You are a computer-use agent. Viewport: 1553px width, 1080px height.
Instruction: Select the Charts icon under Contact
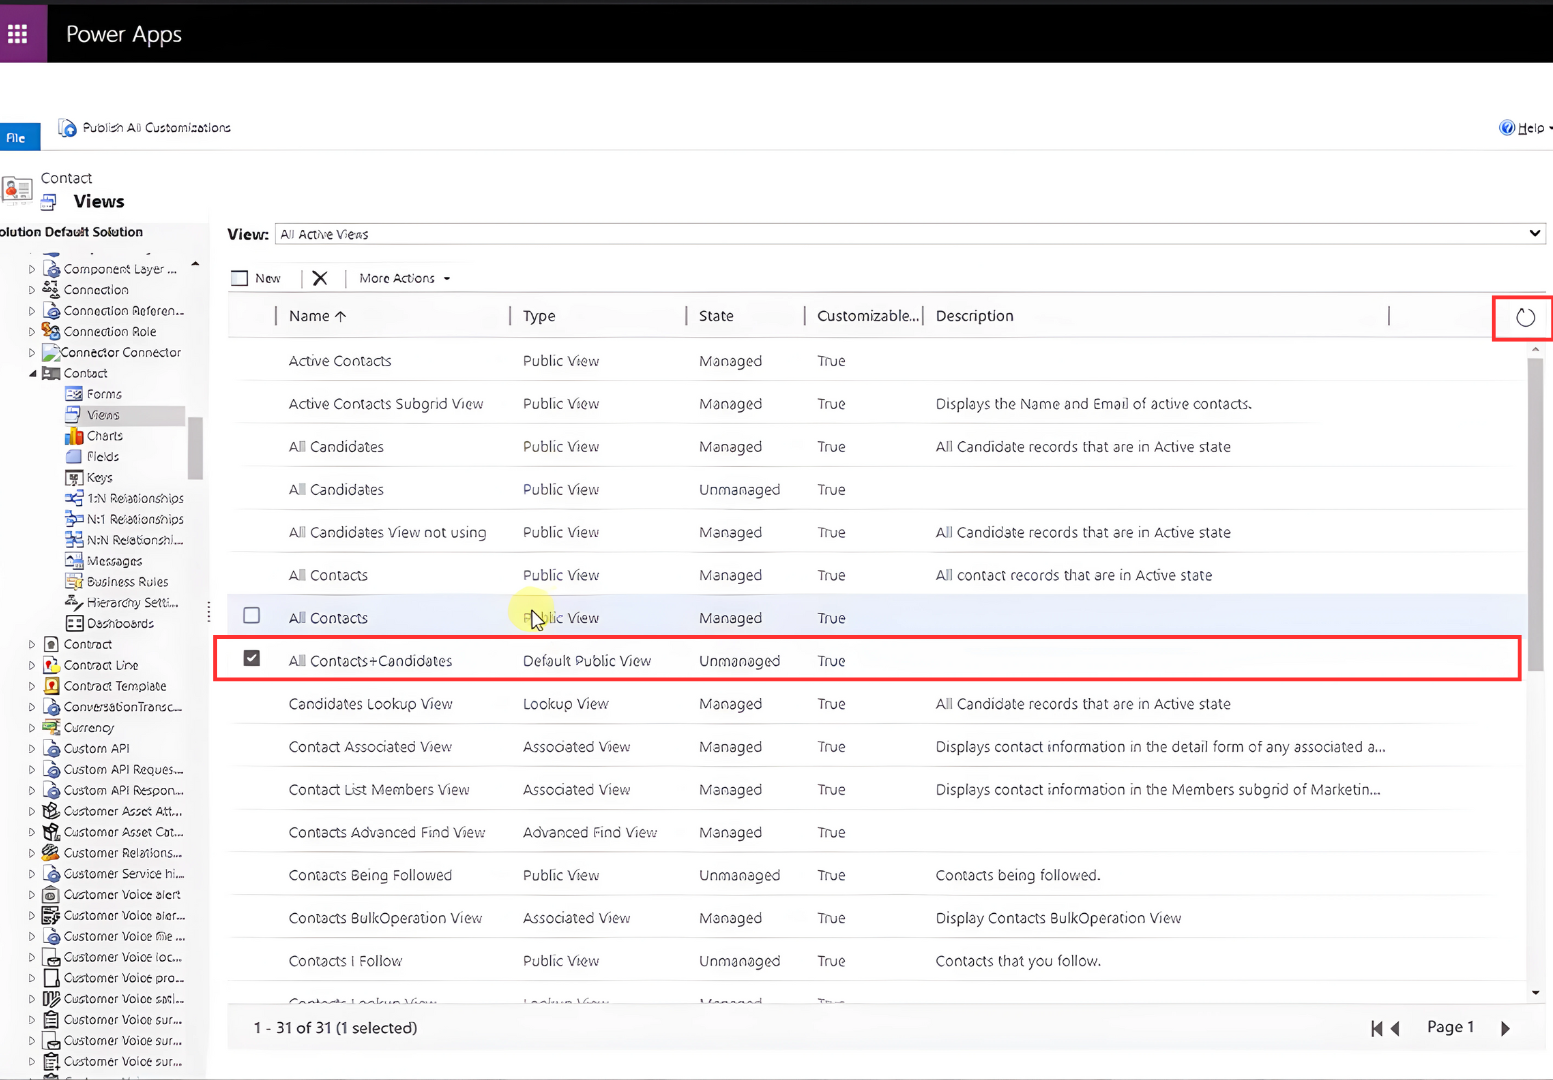click(74, 436)
